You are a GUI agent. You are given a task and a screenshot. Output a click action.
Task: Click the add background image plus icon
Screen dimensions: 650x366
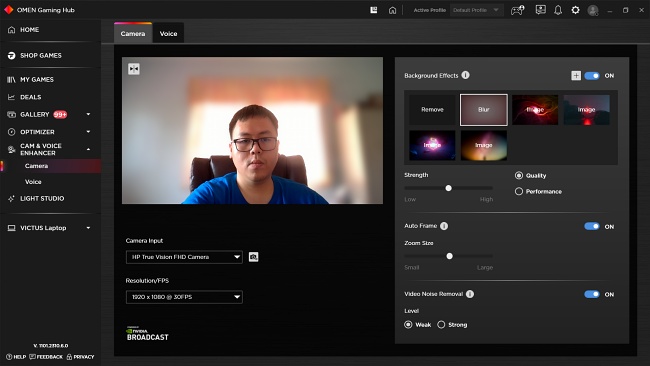pyautogui.click(x=576, y=75)
